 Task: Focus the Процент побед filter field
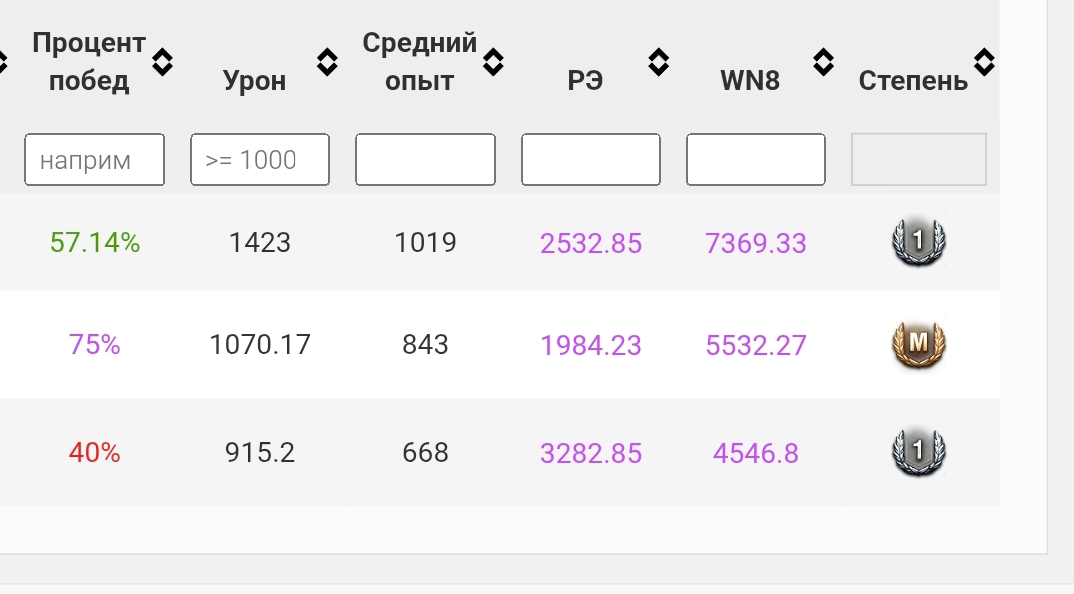pyautogui.click(x=94, y=160)
